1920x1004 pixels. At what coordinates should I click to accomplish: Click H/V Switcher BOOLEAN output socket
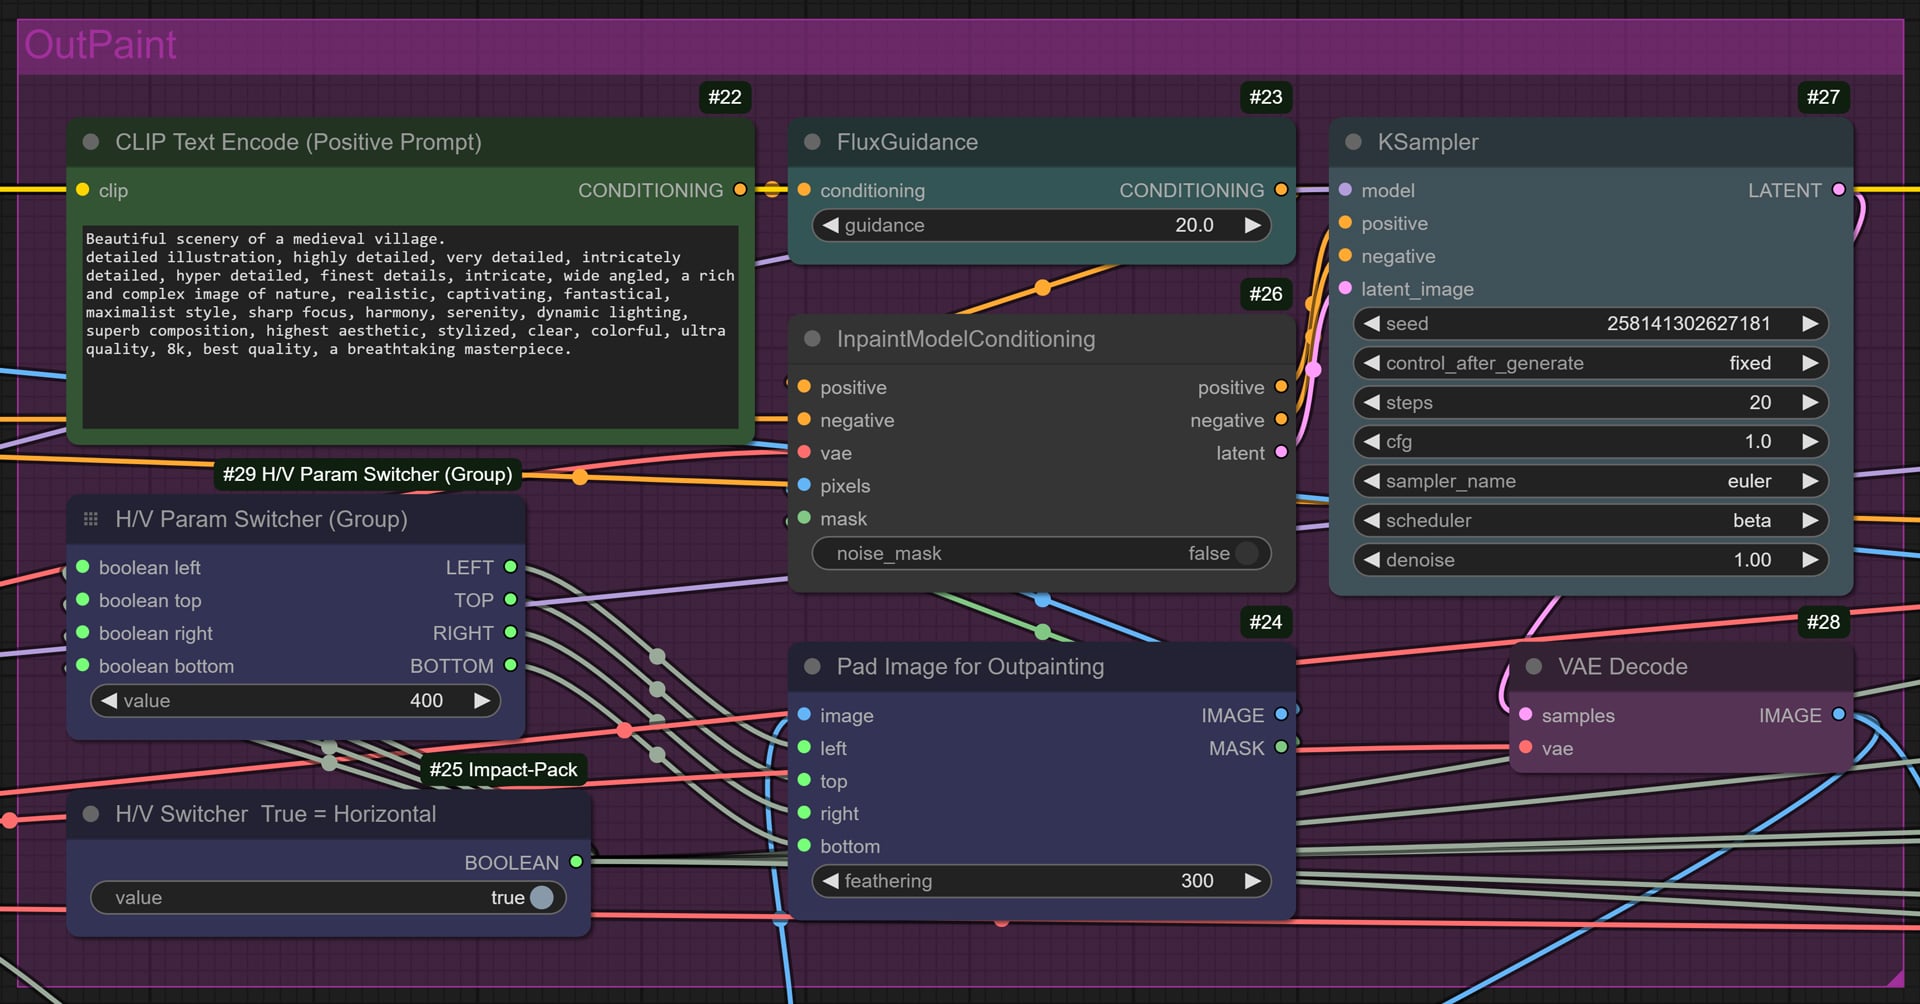[576, 862]
